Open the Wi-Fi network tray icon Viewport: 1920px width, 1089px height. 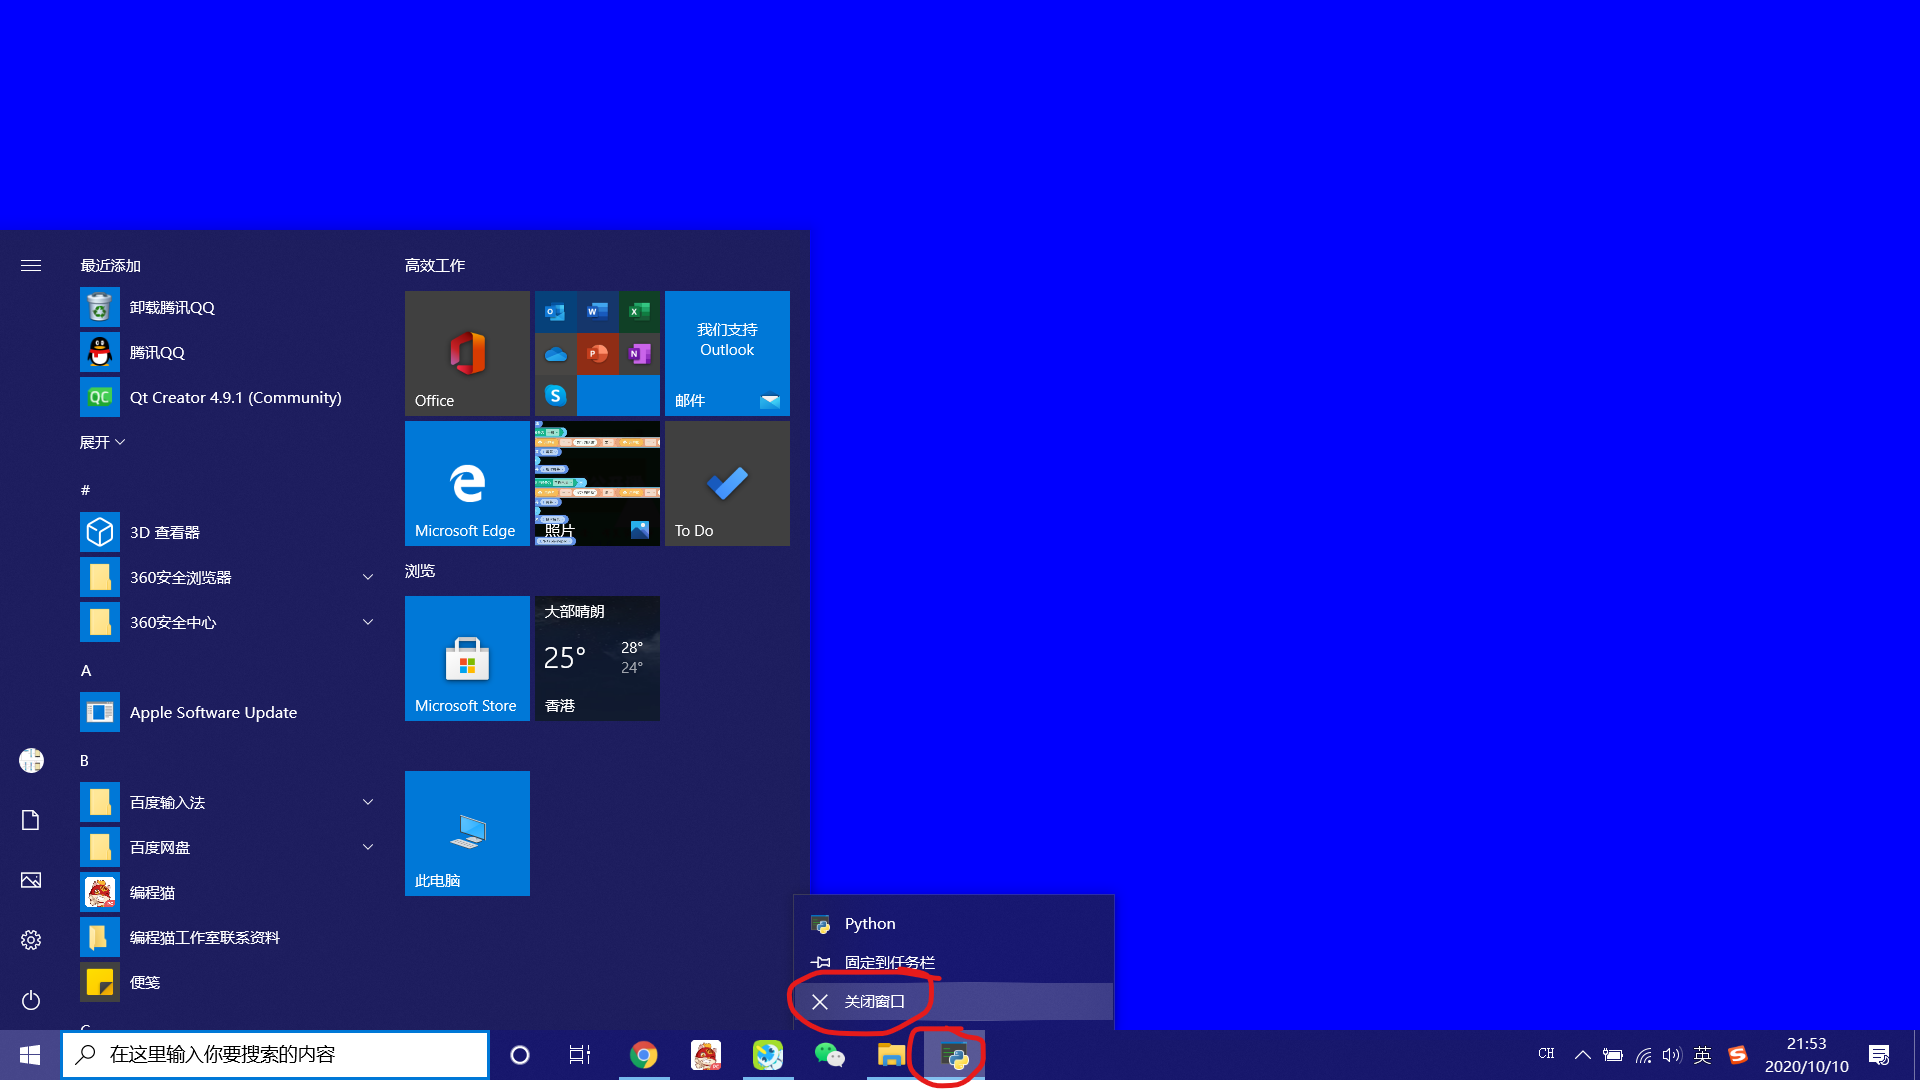1643,1054
